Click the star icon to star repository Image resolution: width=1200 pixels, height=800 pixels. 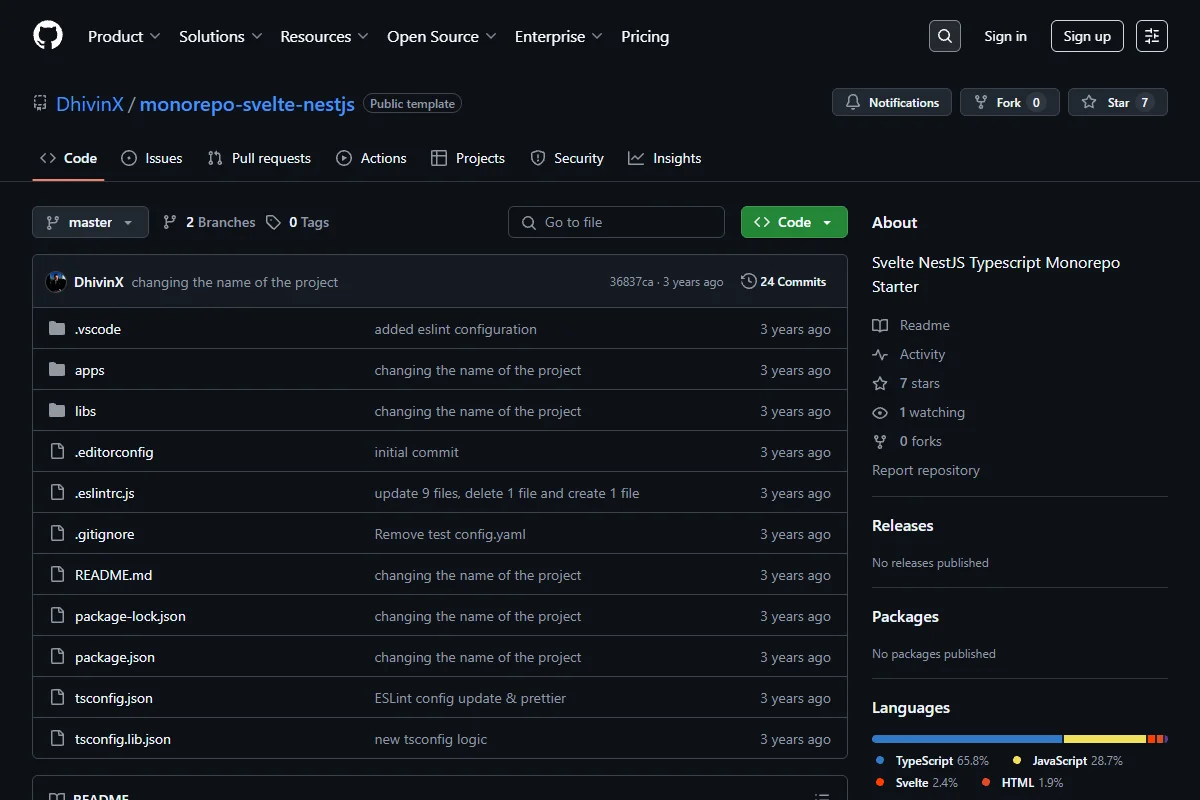(1089, 102)
